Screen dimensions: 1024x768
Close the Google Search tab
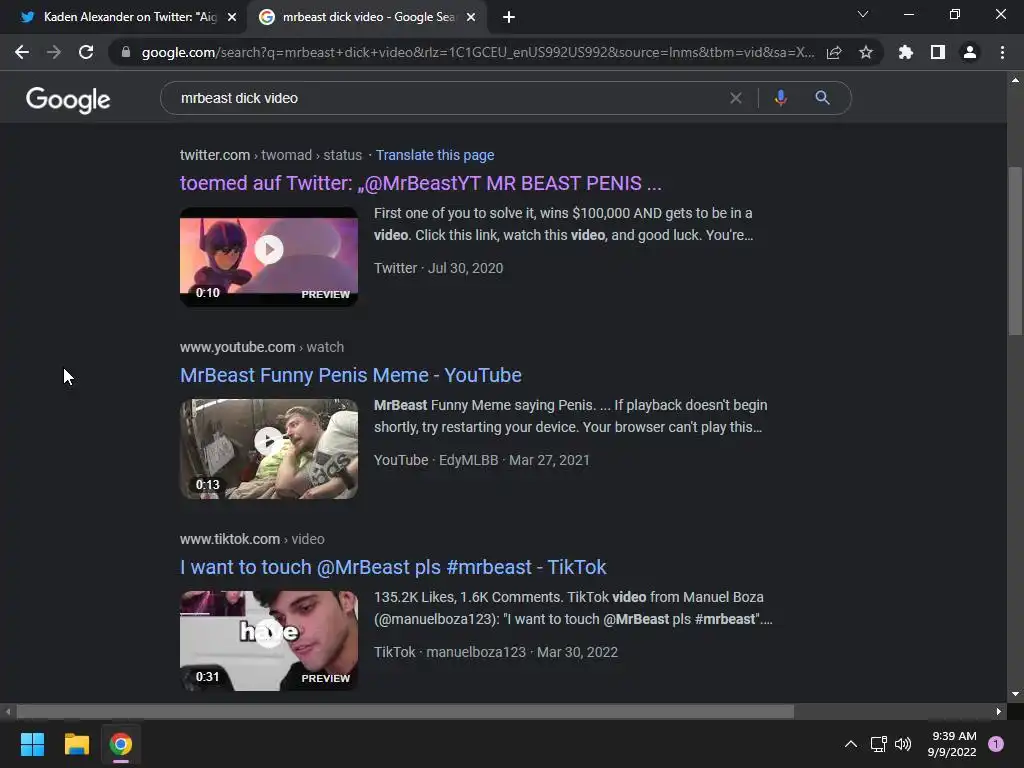pyautogui.click(x=471, y=17)
